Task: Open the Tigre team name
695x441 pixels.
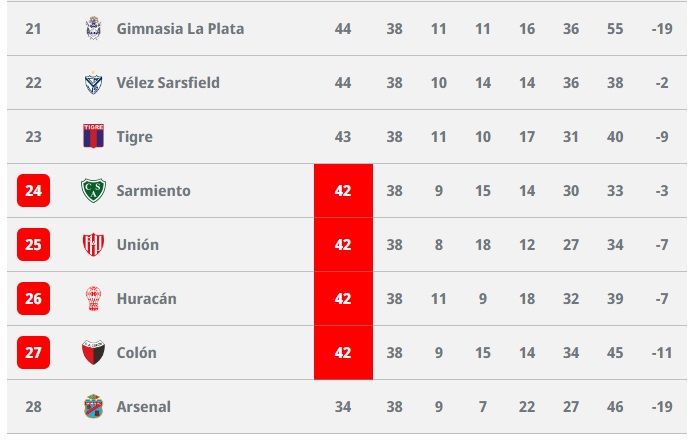Action: 134,137
